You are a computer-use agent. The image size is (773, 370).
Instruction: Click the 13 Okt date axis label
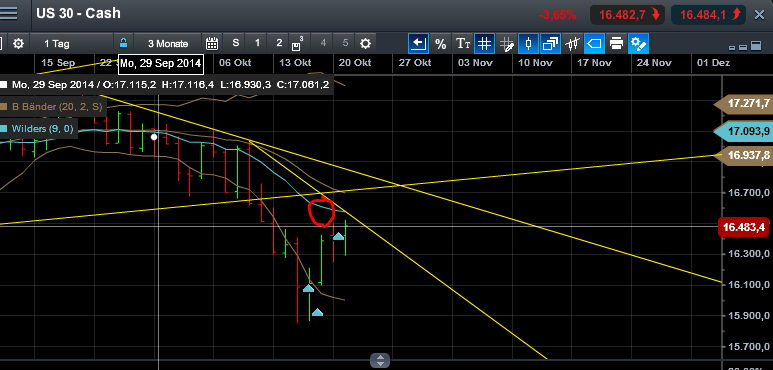pyautogui.click(x=295, y=63)
